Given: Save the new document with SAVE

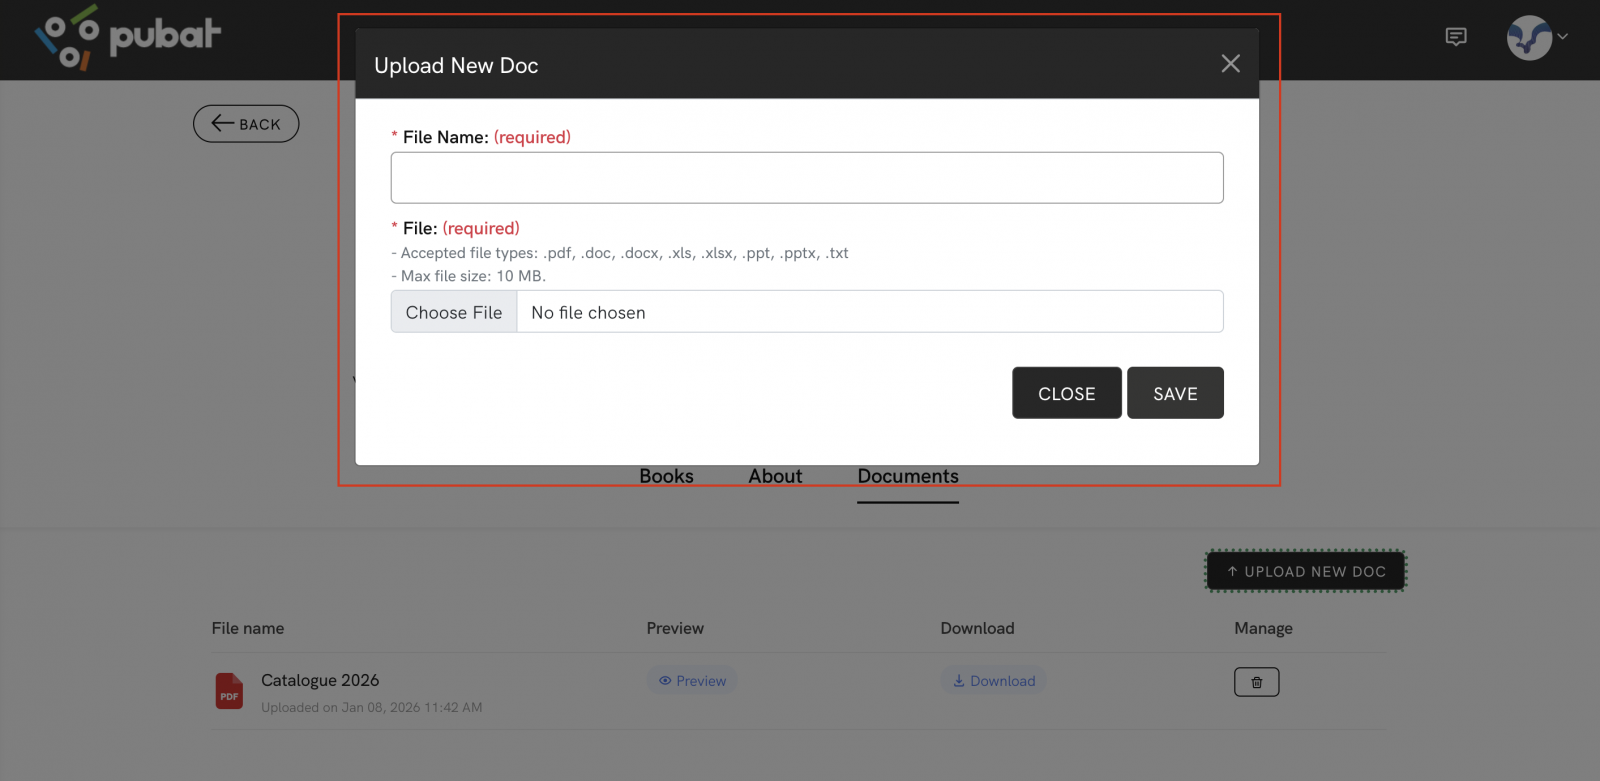Looking at the screenshot, I should point(1174,393).
